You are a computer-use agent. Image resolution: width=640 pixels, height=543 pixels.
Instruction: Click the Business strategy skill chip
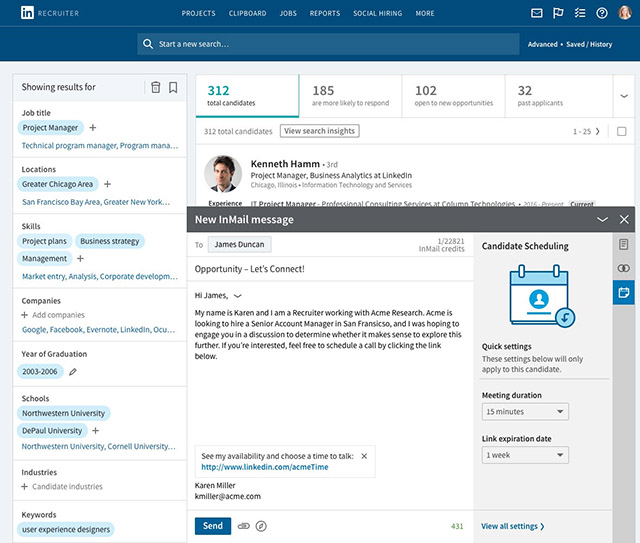[x=110, y=241]
